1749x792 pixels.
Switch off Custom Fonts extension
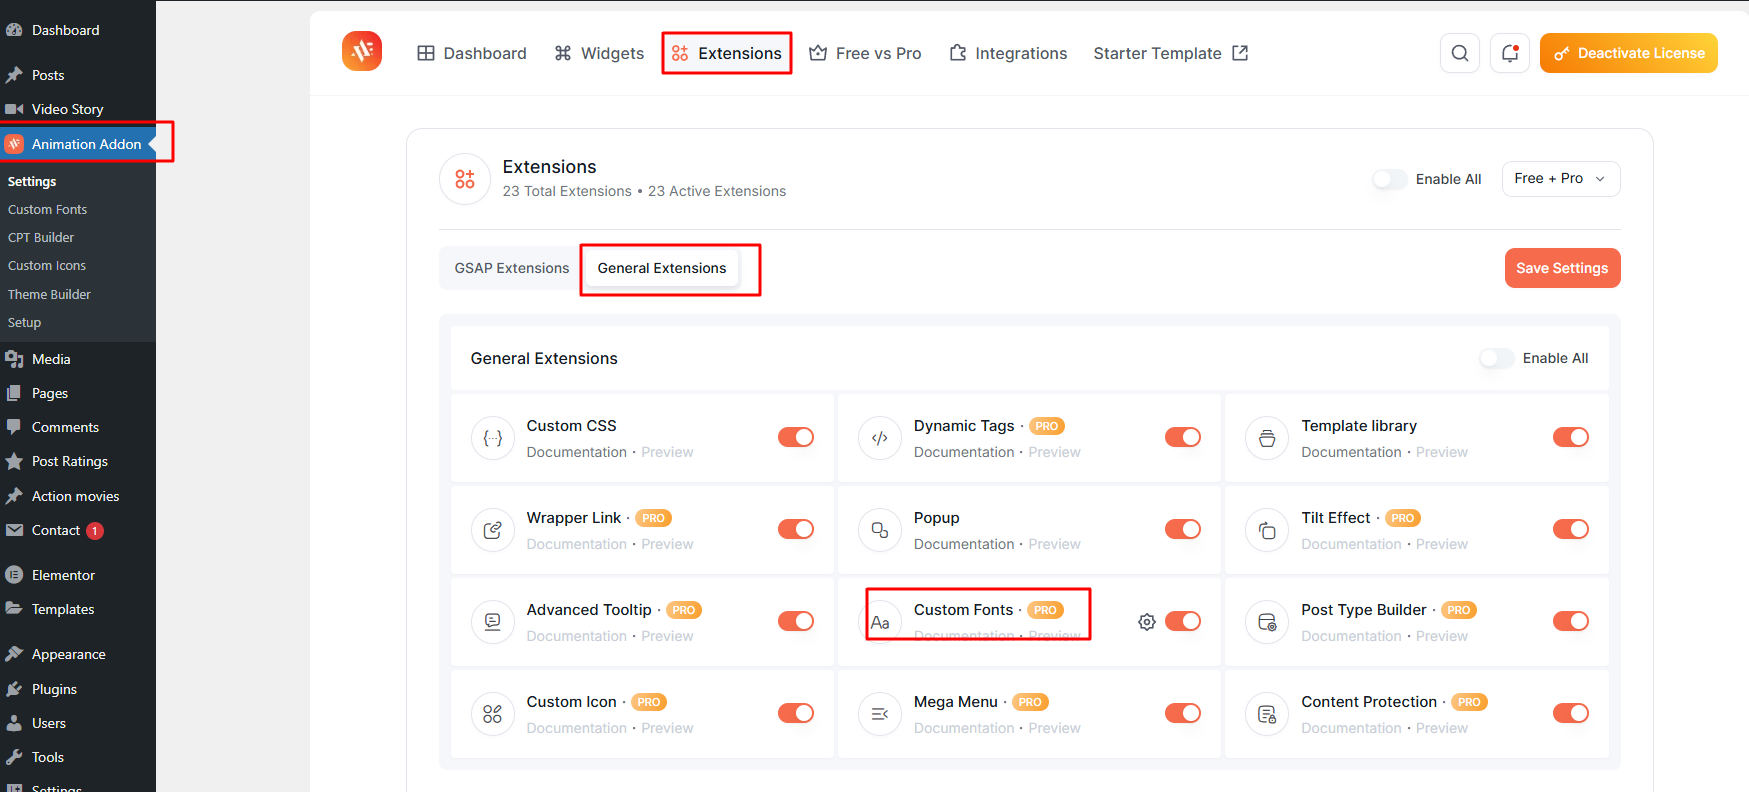1183,621
